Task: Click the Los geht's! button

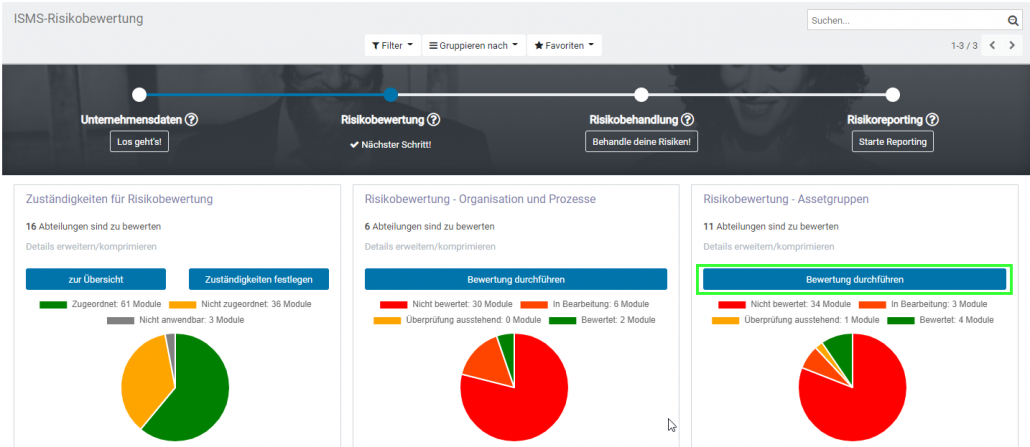Action: [x=139, y=142]
